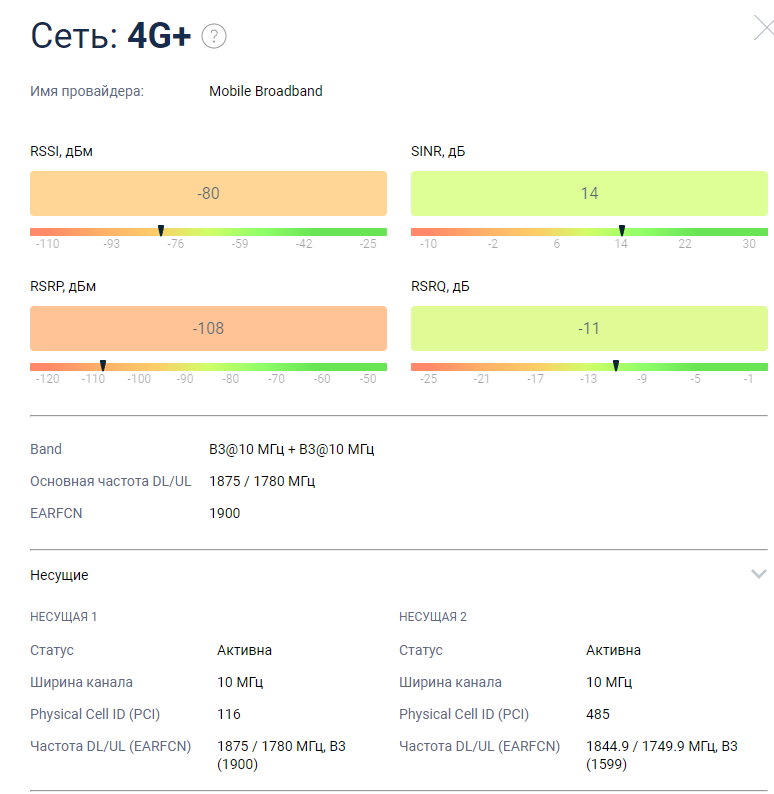The width and height of the screenshot is (774, 794).
Task: Click the НЕСУЩАЯ 2 heading
Action: click(x=433, y=617)
